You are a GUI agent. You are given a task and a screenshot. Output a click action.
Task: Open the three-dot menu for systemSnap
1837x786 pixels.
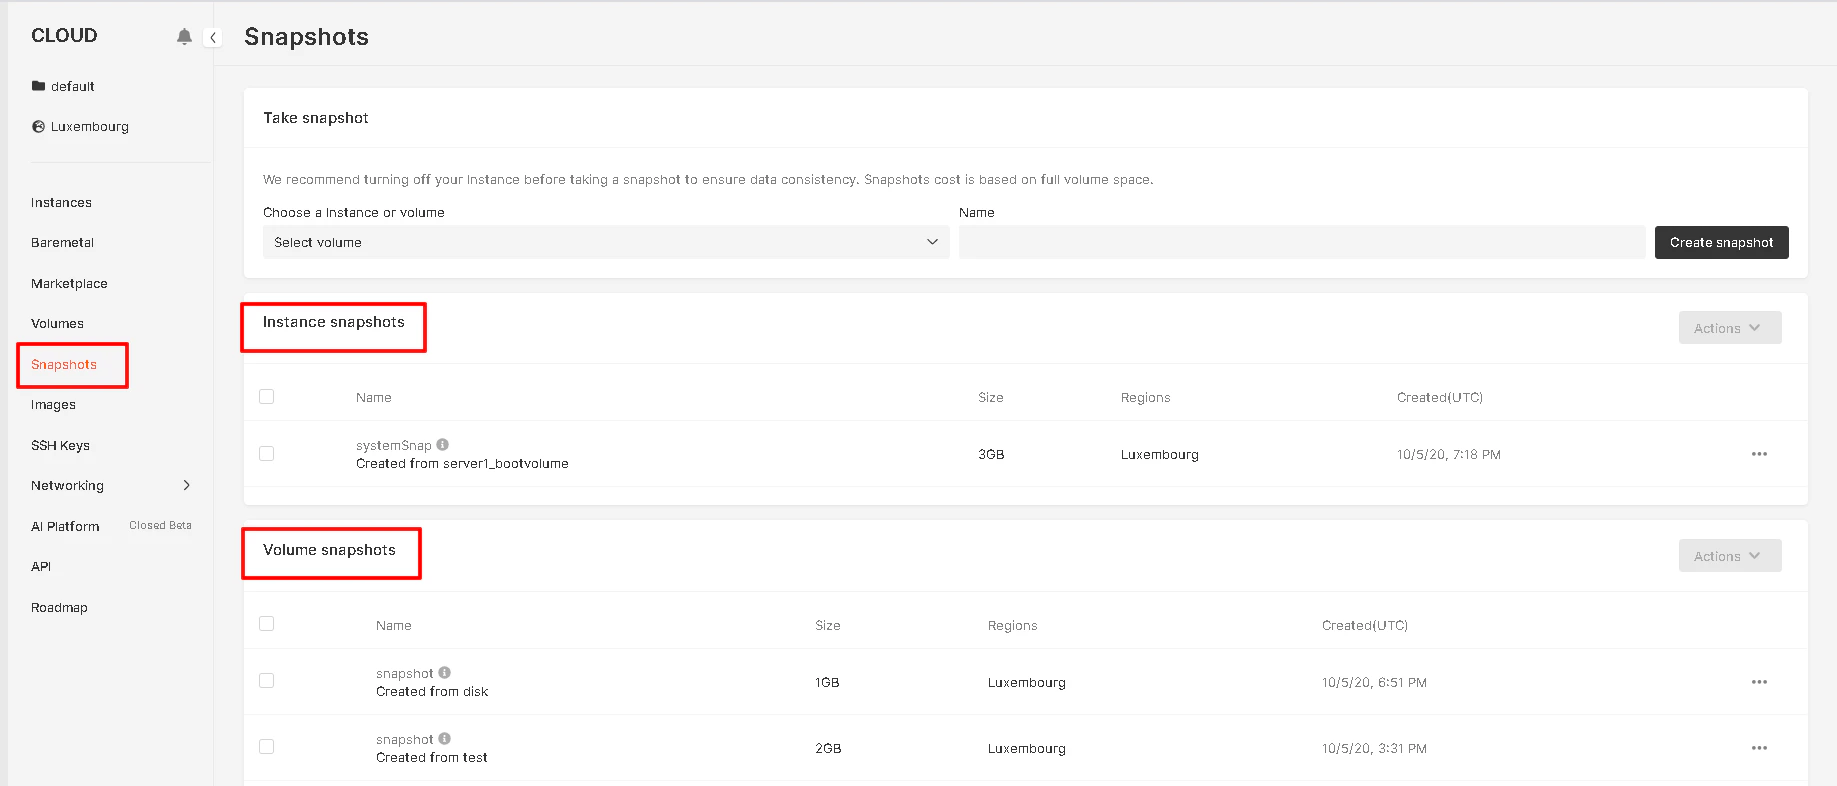coord(1759,454)
